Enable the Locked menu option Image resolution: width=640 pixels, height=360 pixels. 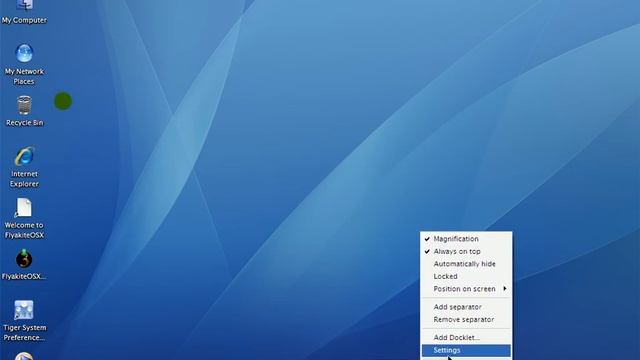pyautogui.click(x=466, y=276)
